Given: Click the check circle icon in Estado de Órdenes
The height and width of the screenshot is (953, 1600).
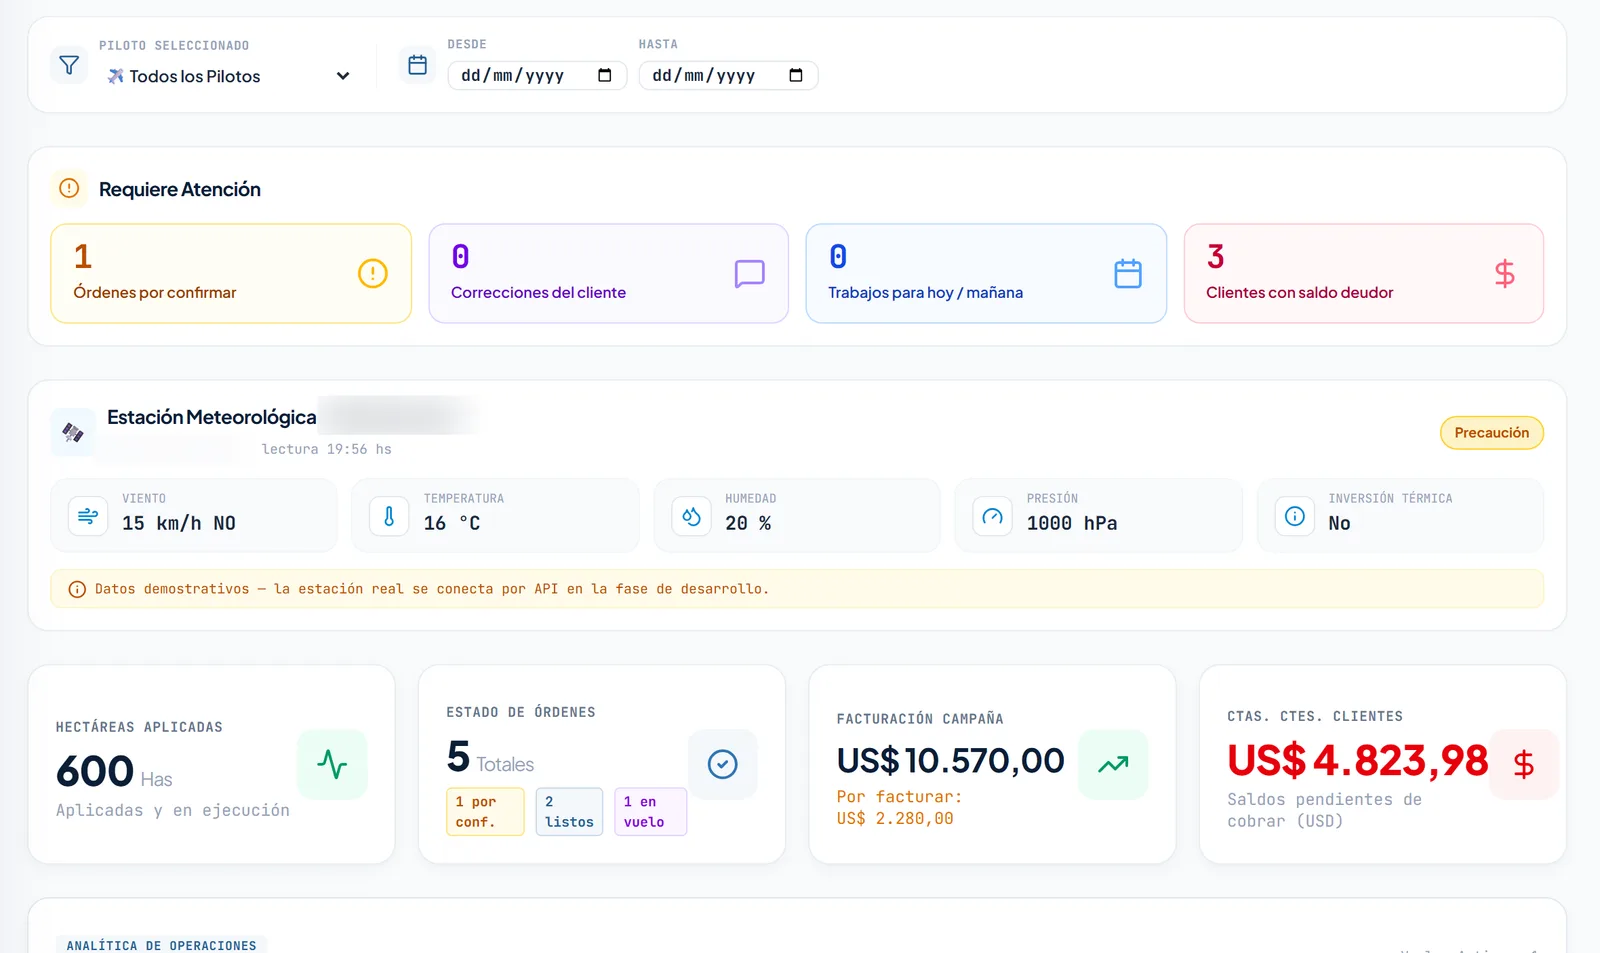Looking at the screenshot, I should click(722, 764).
